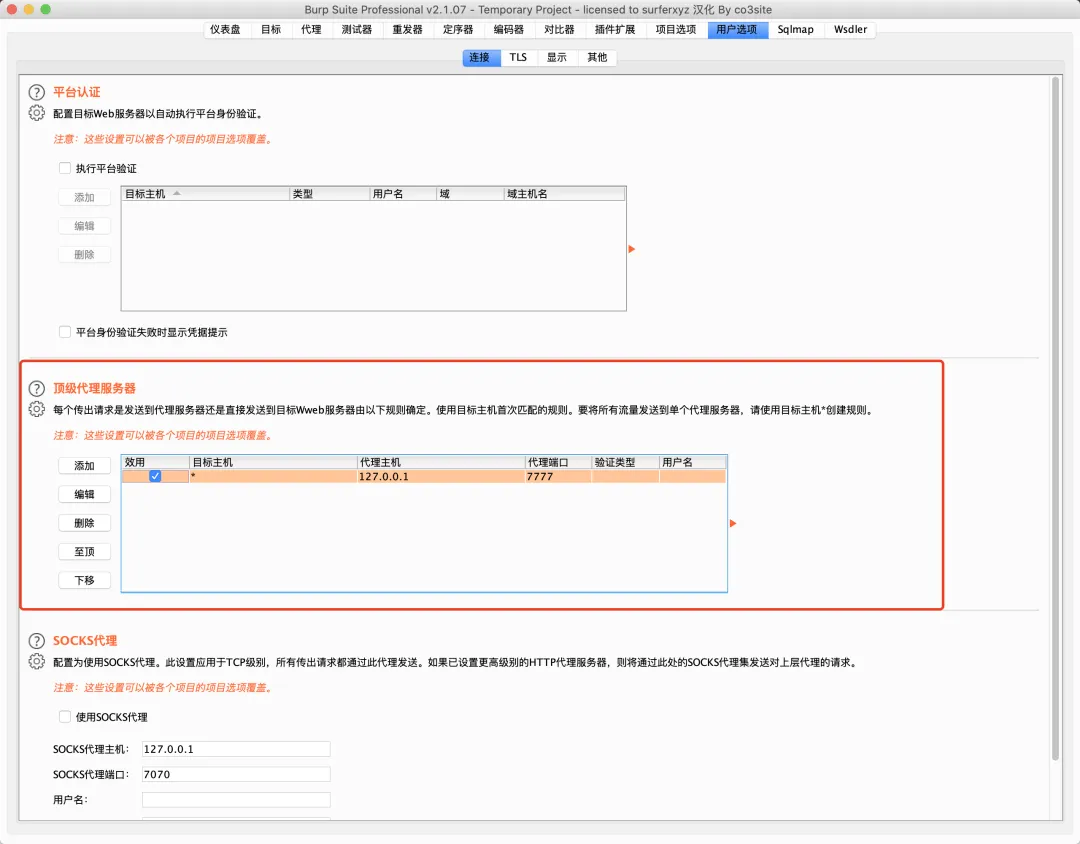Screen dimensions: 1080x844
Task: Enable 使用SOCKS代理 checkbox
Action: click(x=65, y=717)
